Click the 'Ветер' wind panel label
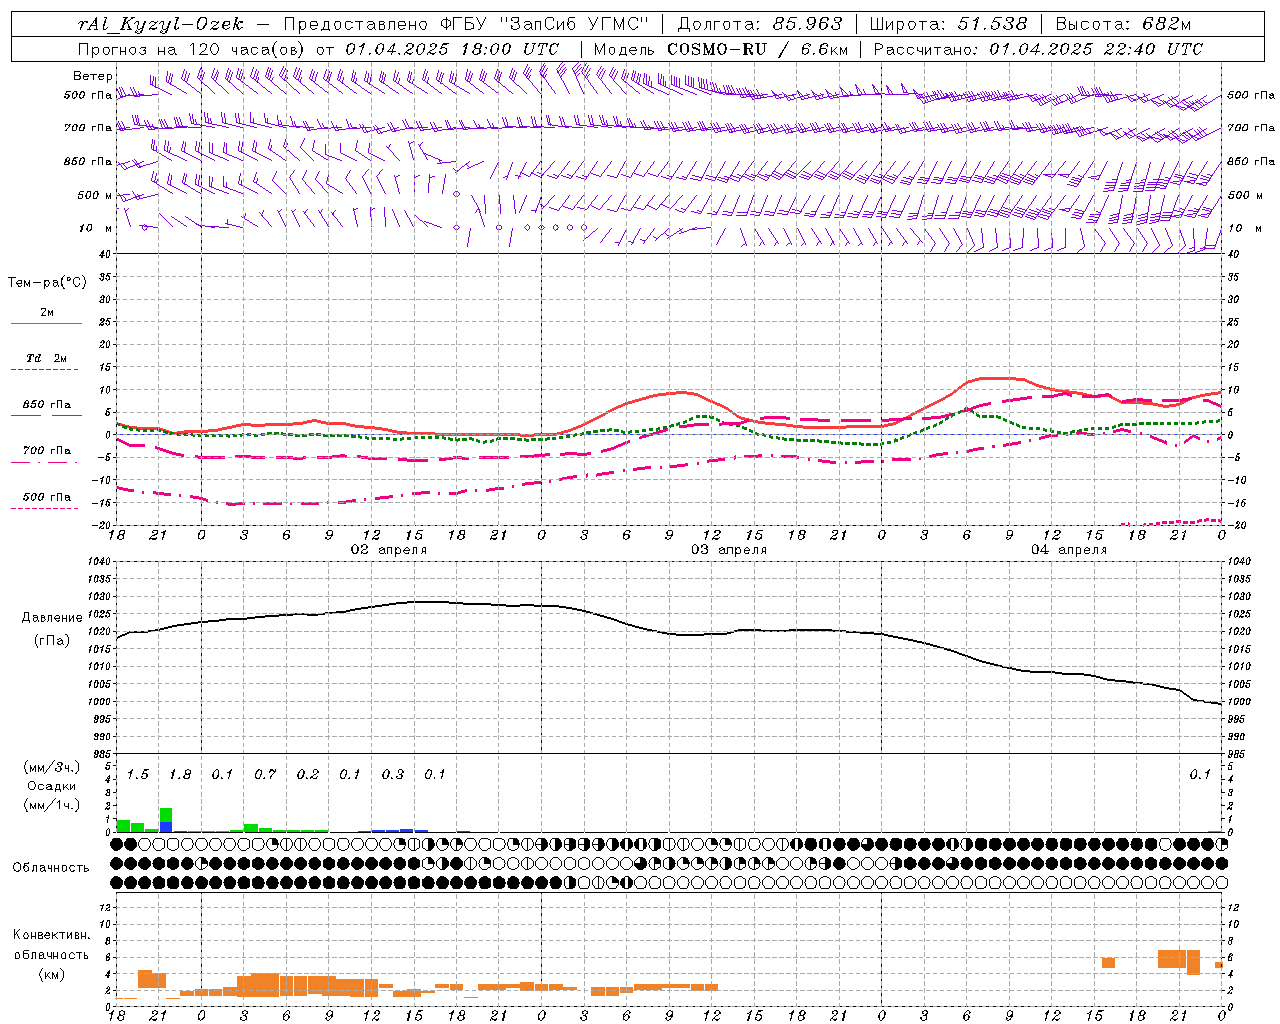 coord(93,76)
